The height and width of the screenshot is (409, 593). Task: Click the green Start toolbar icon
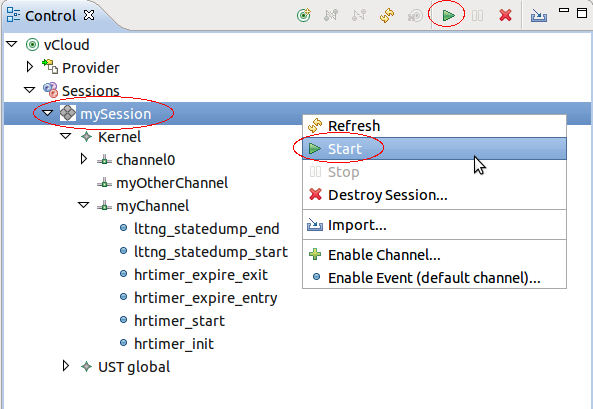click(449, 16)
